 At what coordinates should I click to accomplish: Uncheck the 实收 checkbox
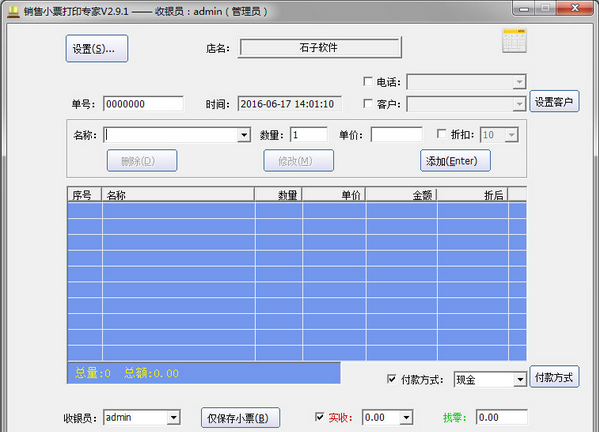click(x=319, y=417)
